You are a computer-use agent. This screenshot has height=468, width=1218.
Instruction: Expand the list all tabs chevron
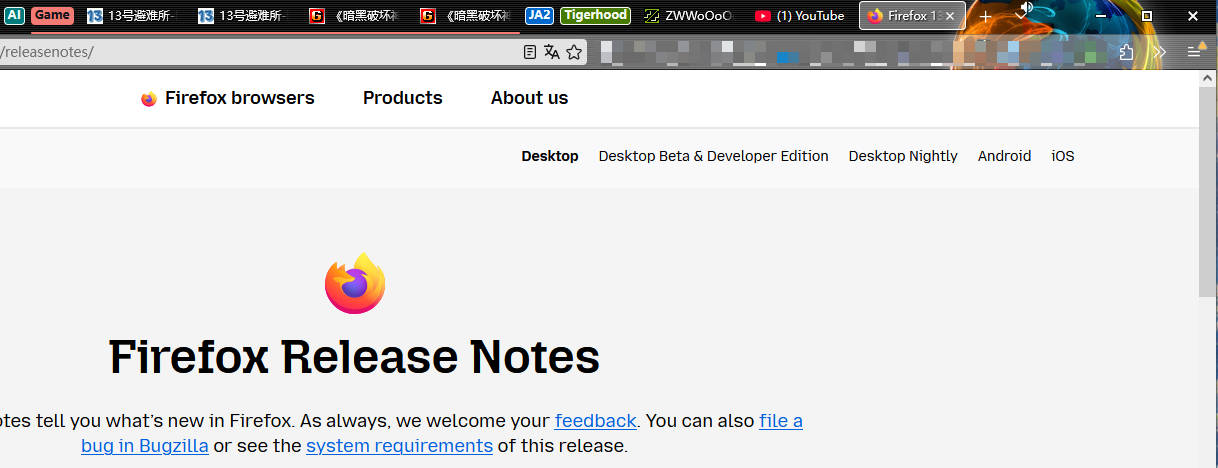click(x=1022, y=16)
